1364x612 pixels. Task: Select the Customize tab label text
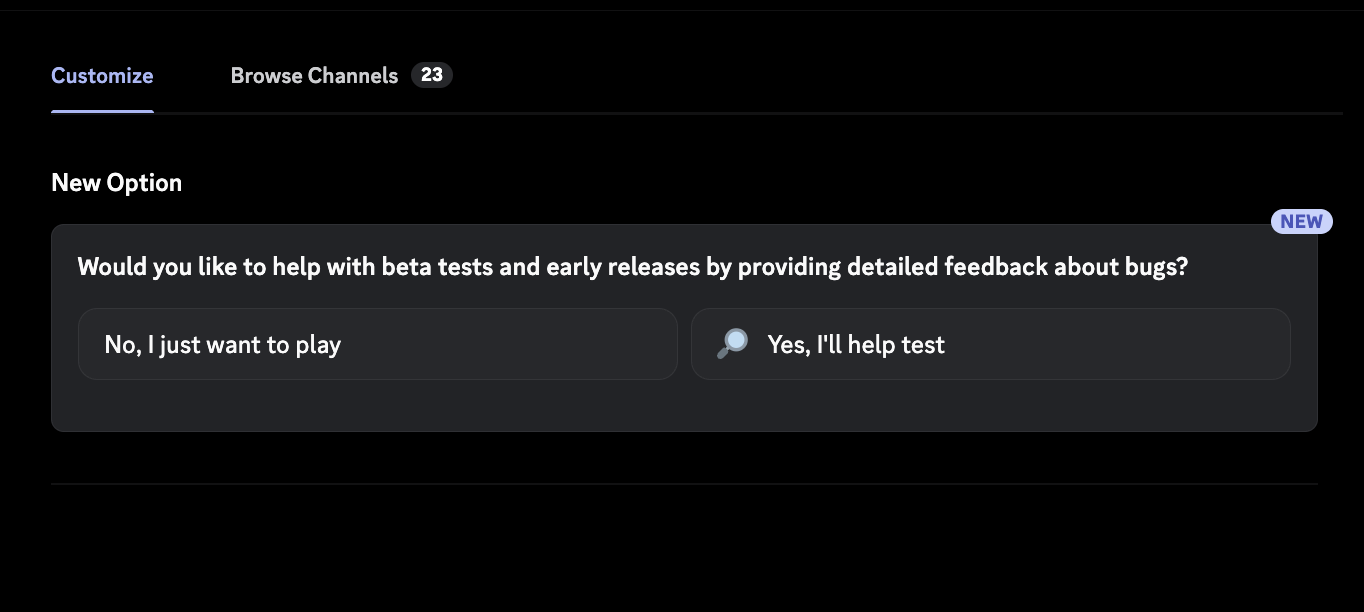pyautogui.click(x=102, y=75)
